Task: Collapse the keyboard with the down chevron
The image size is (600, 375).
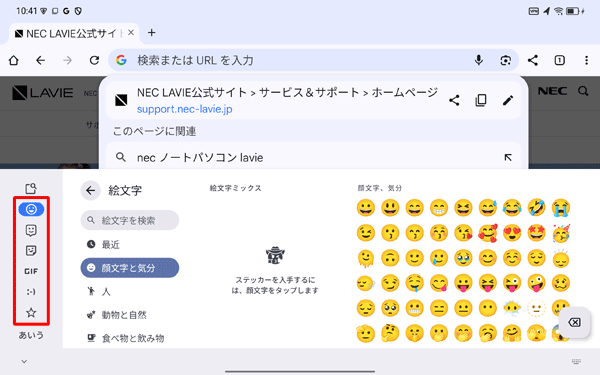Action: 24,361
